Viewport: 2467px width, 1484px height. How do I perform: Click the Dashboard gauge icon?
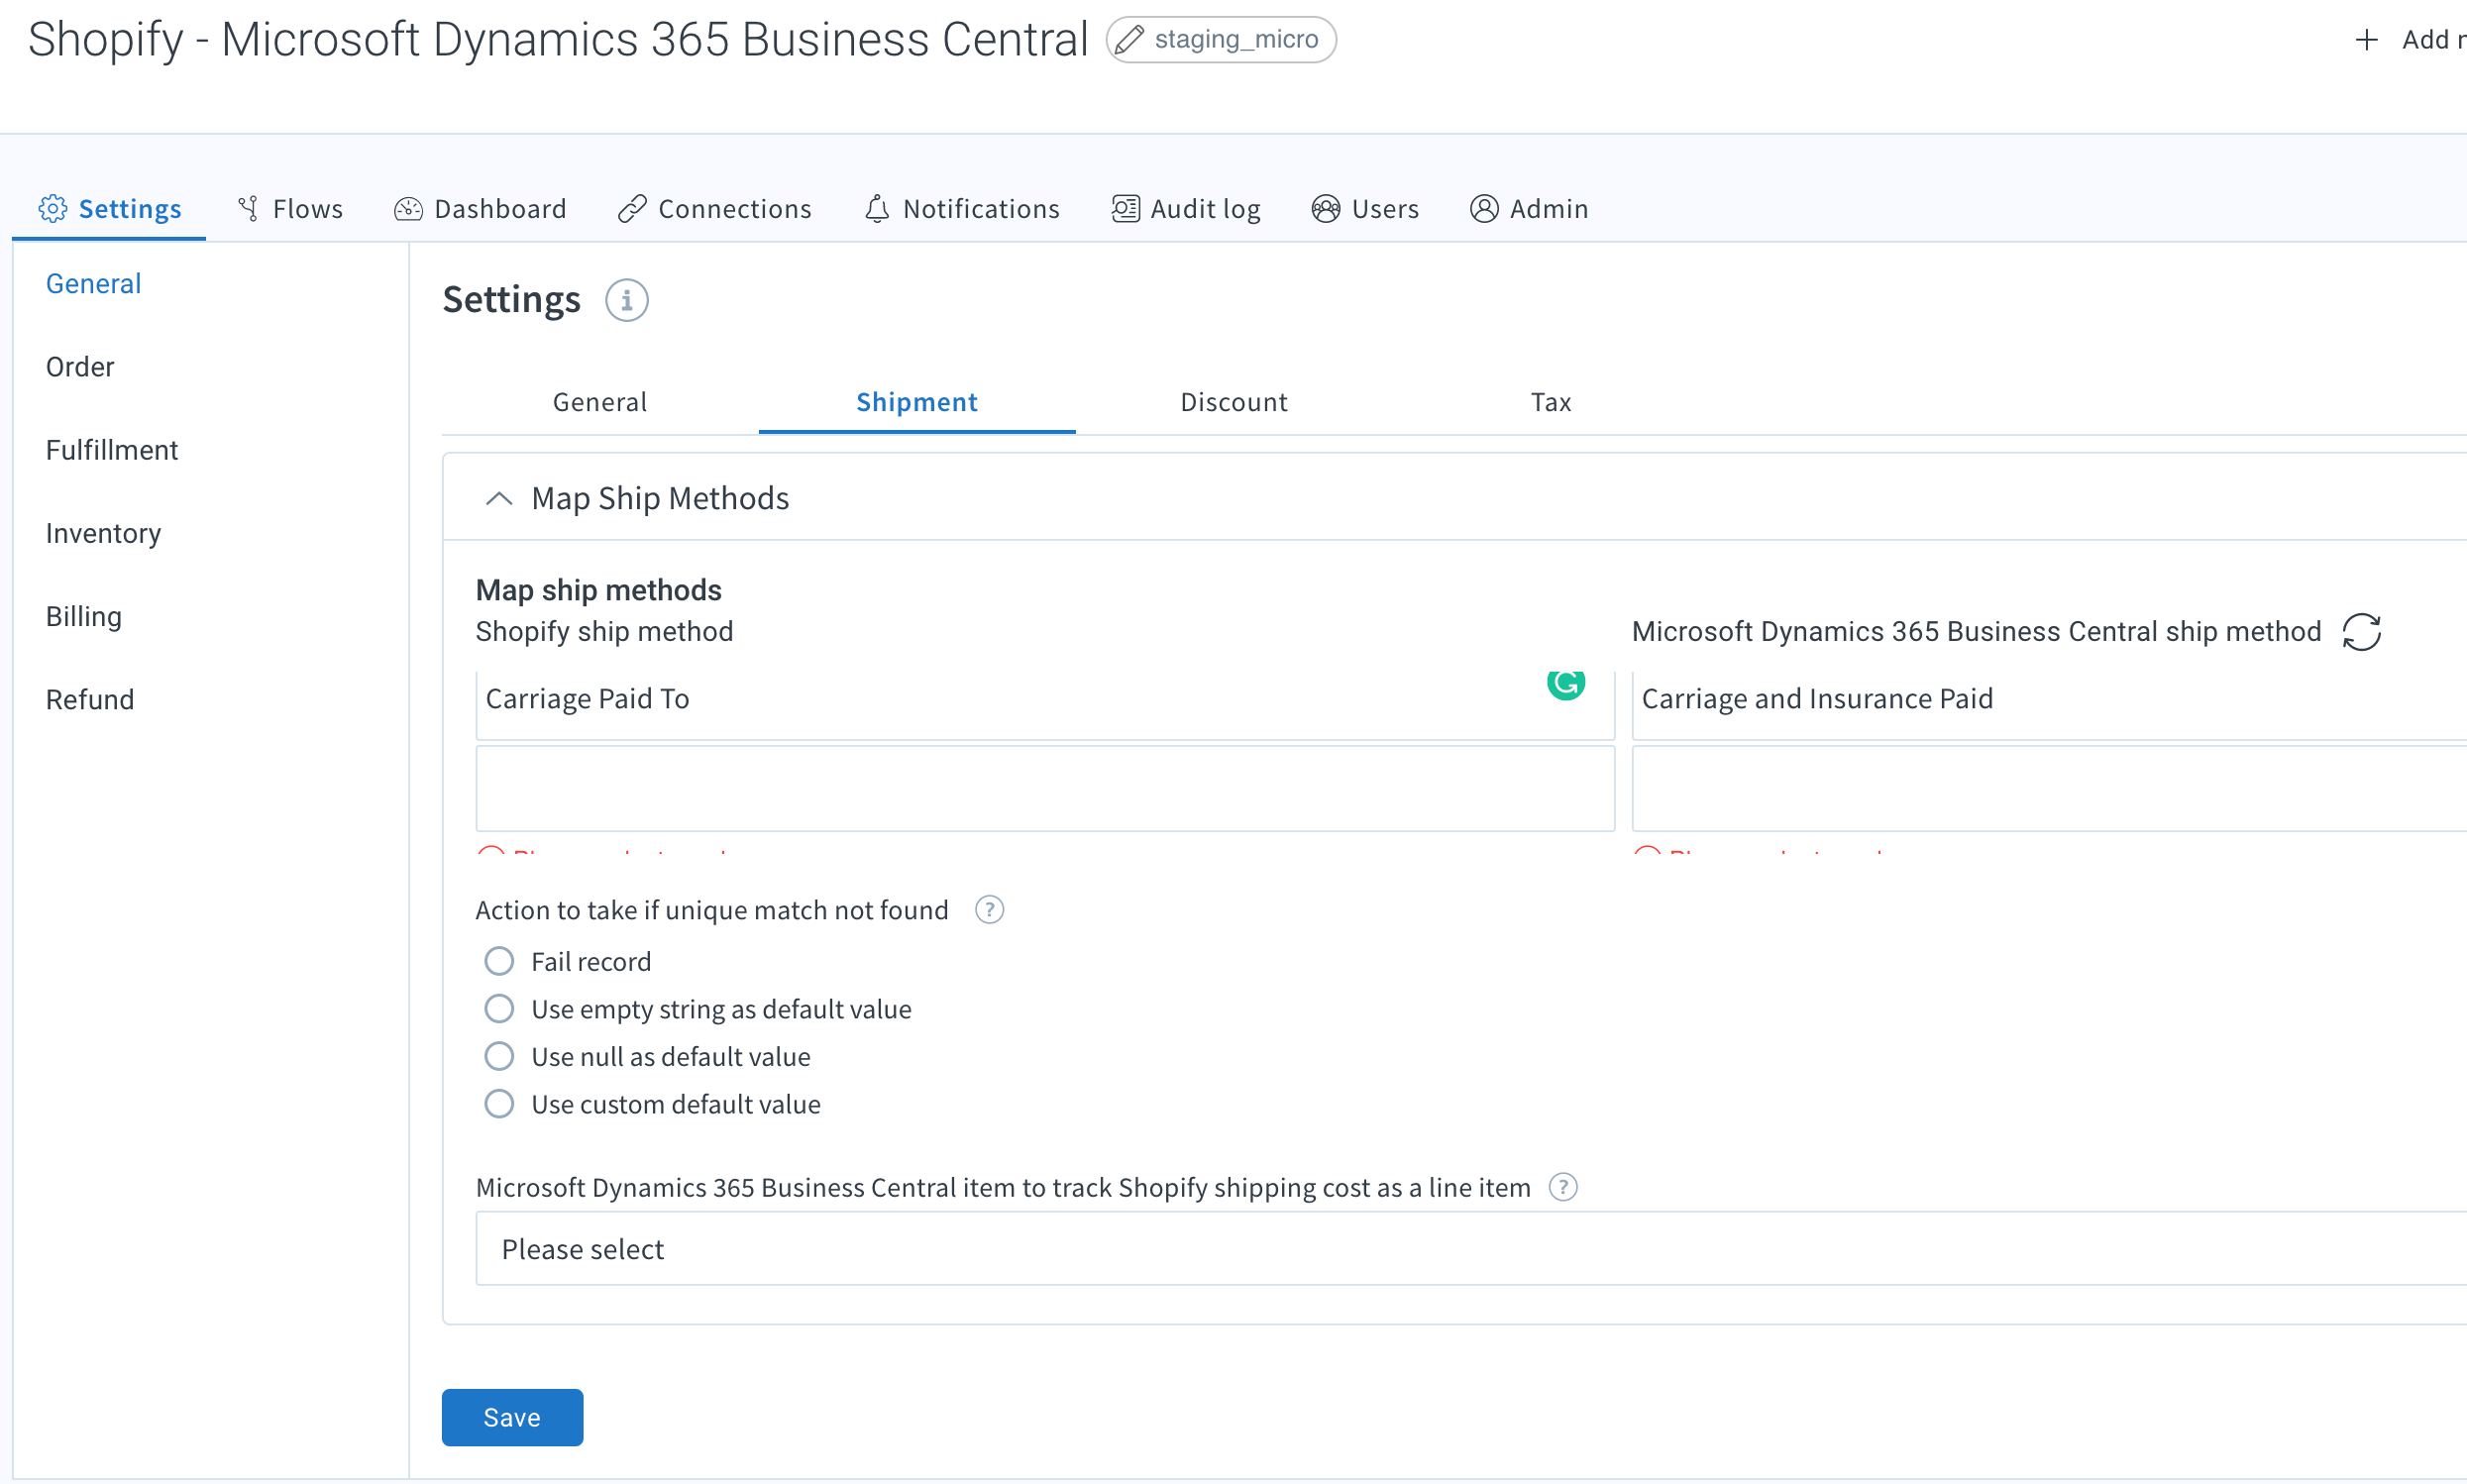pyautogui.click(x=408, y=208)
